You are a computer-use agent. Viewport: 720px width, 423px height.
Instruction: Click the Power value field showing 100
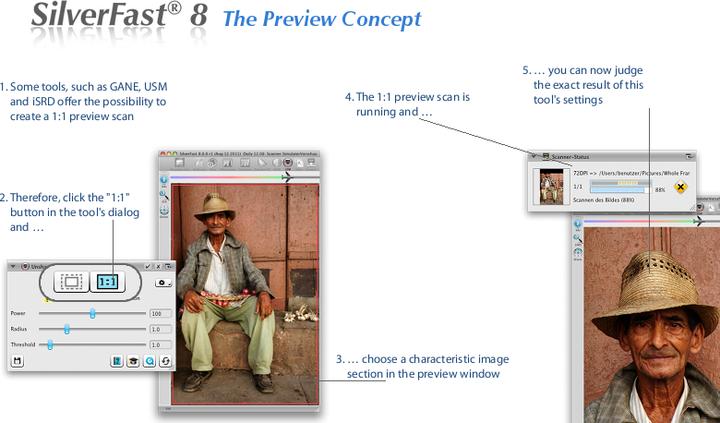(x=160, y=314)
